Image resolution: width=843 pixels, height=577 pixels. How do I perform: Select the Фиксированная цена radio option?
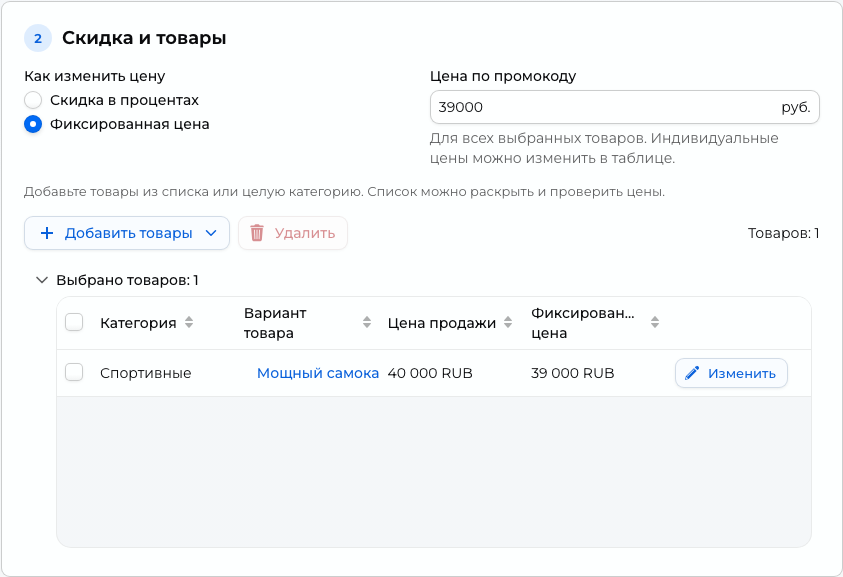(x=33, y=124)
